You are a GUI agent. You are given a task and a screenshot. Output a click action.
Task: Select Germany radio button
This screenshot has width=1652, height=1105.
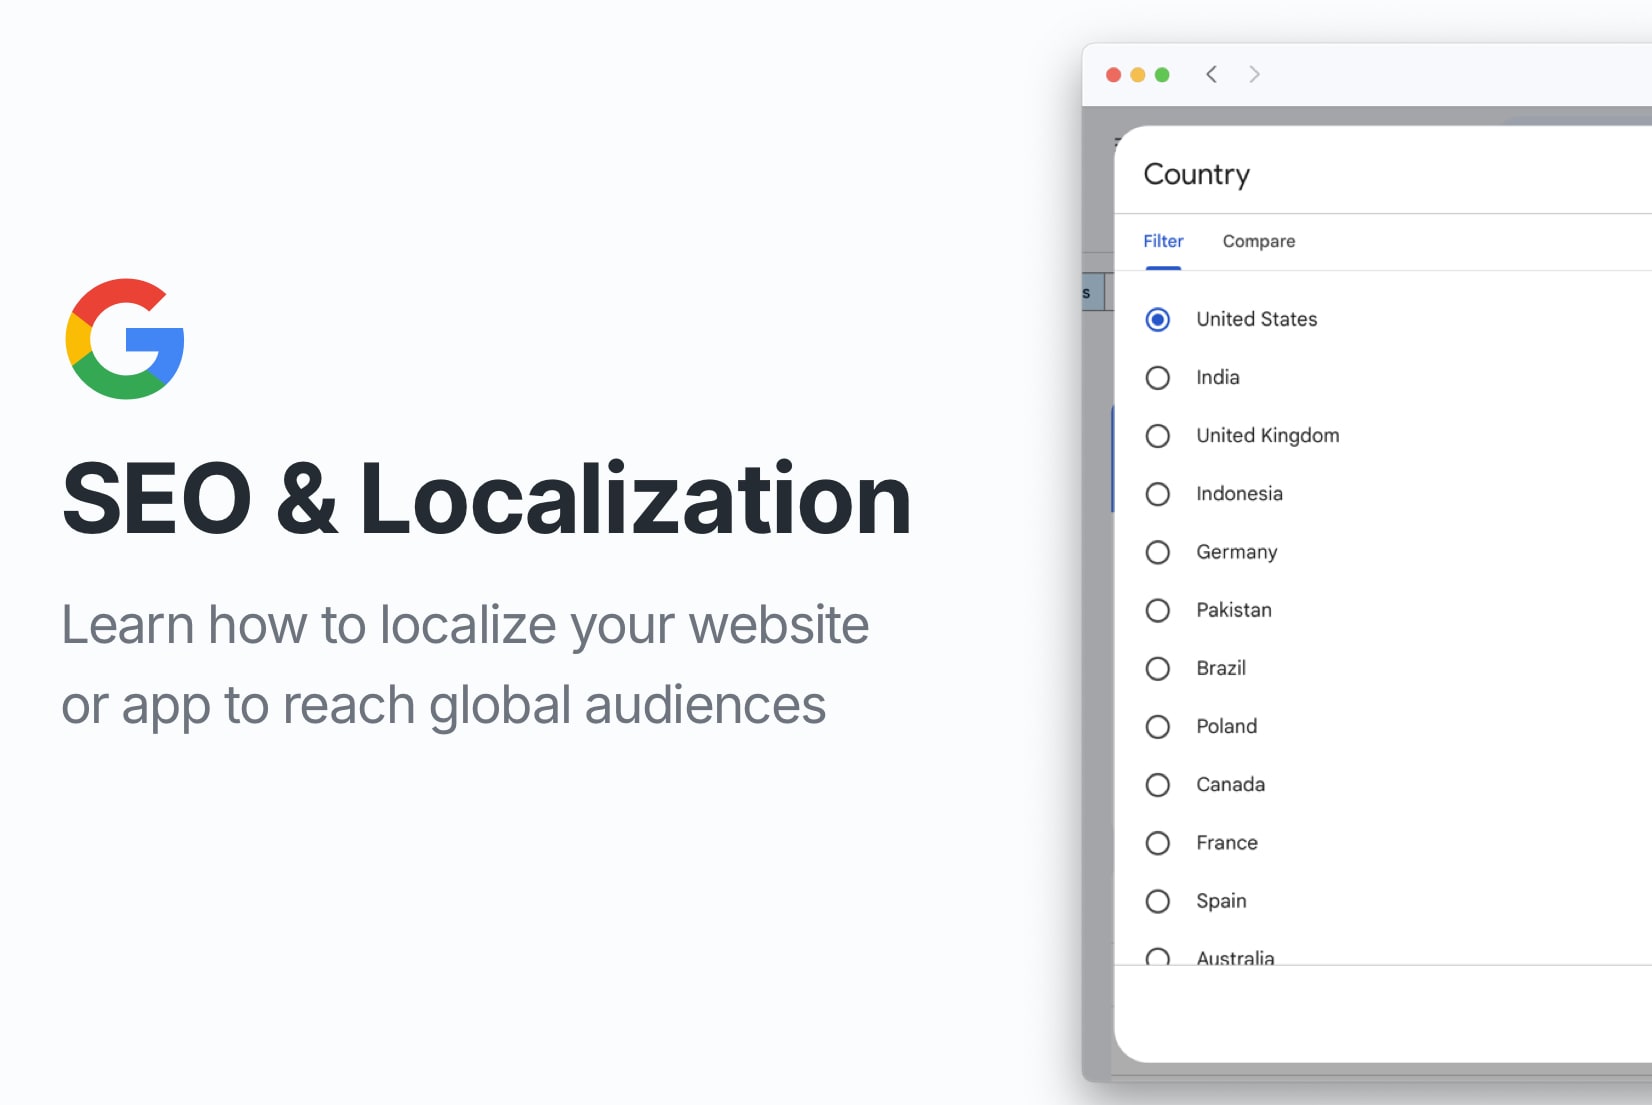click(1157, 552)
